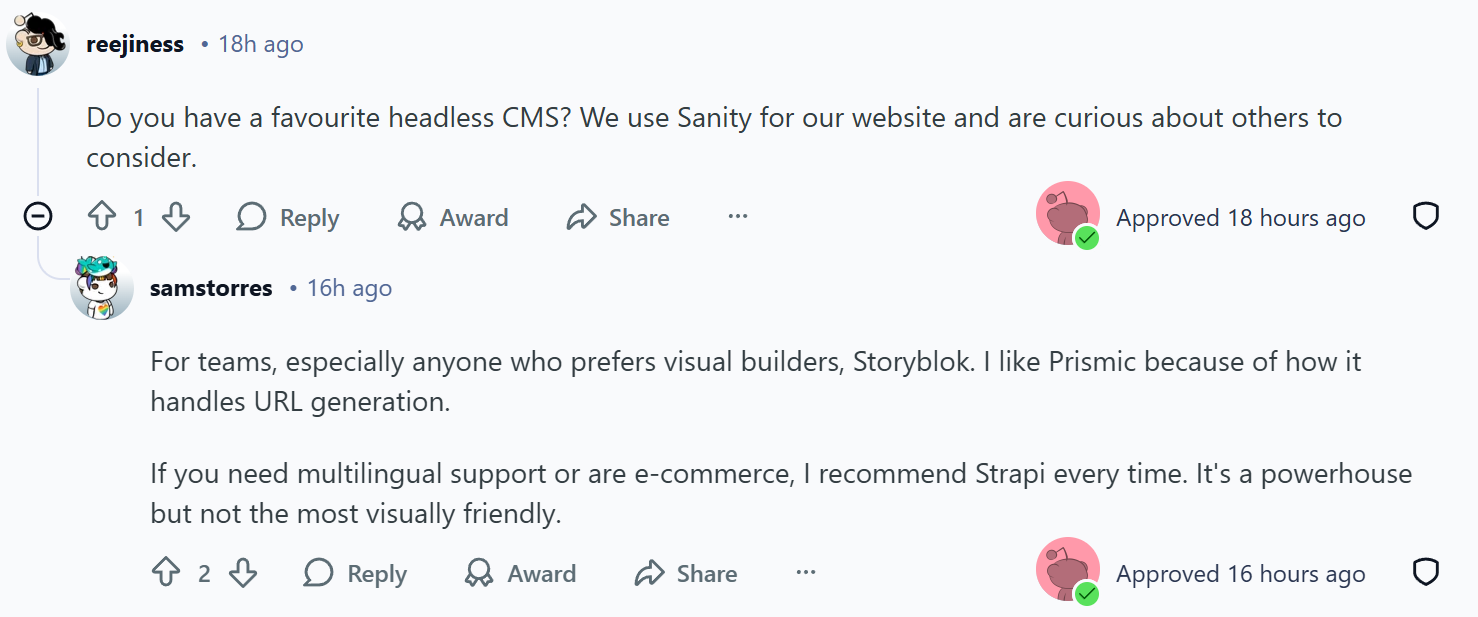Share reejiness's comment
1478x617 pixels.
(618, 217)
